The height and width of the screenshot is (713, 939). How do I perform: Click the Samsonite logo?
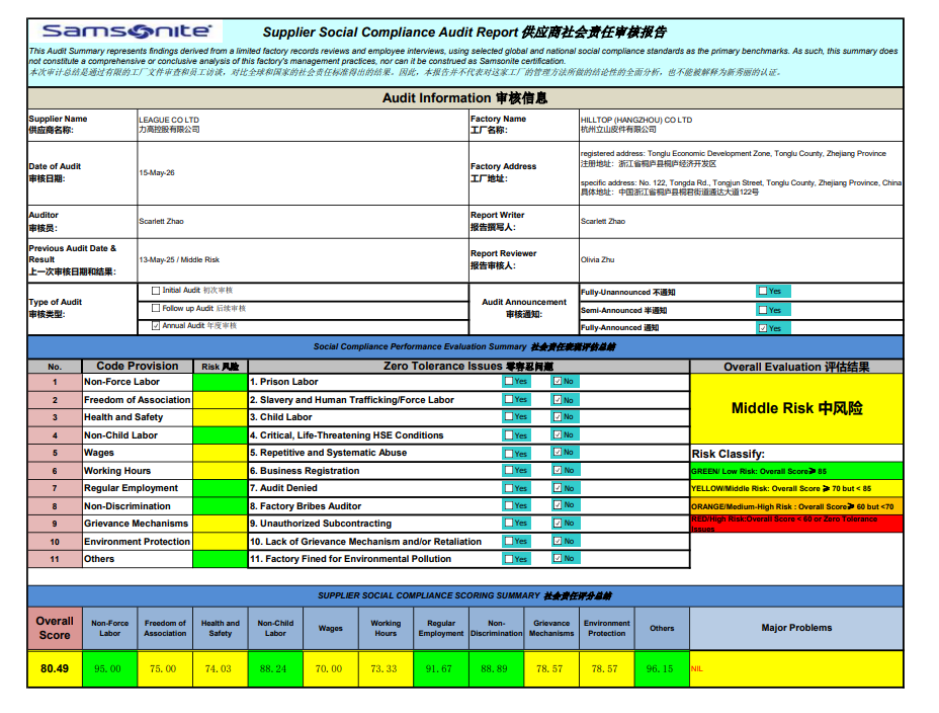127,31
